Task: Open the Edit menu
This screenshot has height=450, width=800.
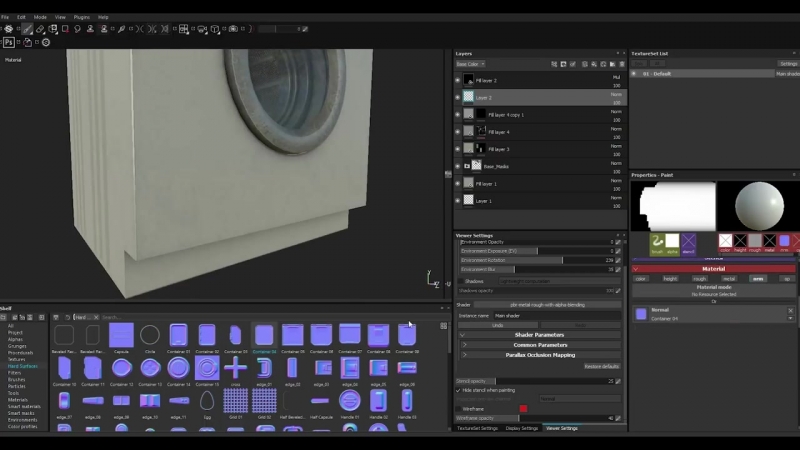Action: click(x=21, y=17)
